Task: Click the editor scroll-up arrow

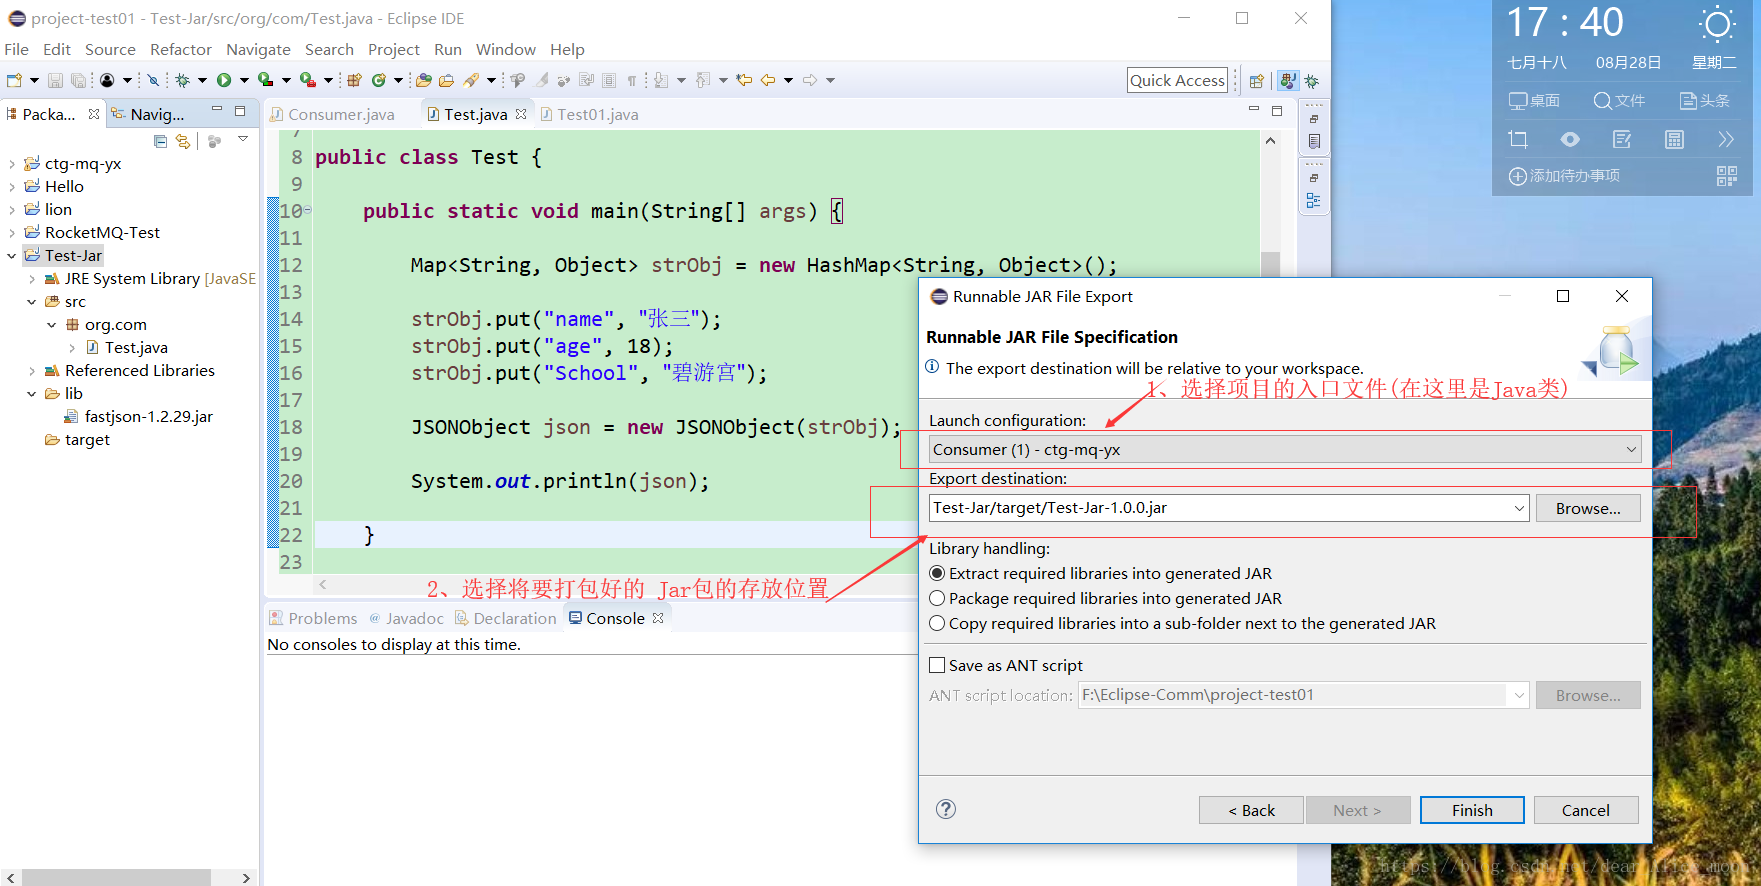Action: pos(1270,141)
